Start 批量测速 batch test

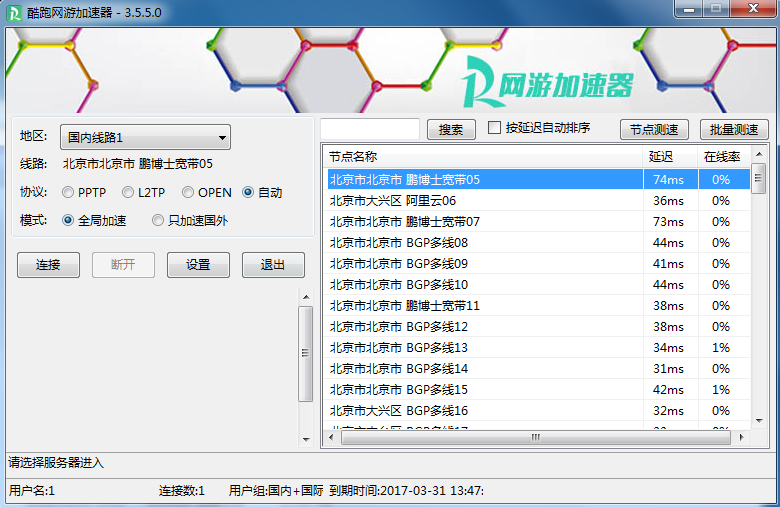click(x=734, y=129)
